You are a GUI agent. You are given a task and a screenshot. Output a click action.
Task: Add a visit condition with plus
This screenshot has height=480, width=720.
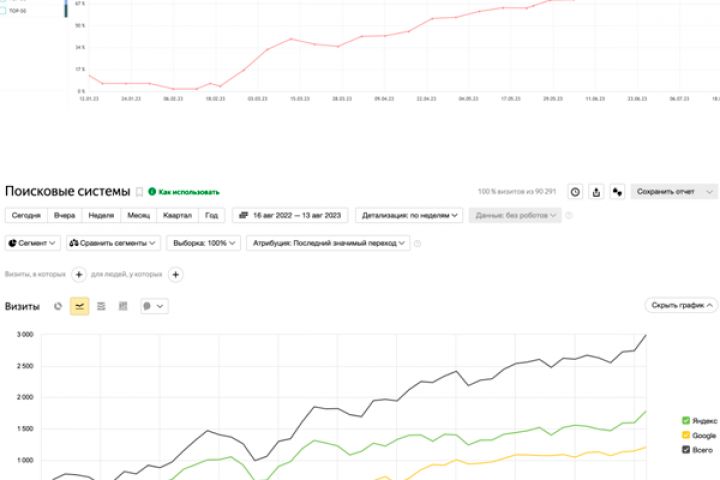coord(79,274)
